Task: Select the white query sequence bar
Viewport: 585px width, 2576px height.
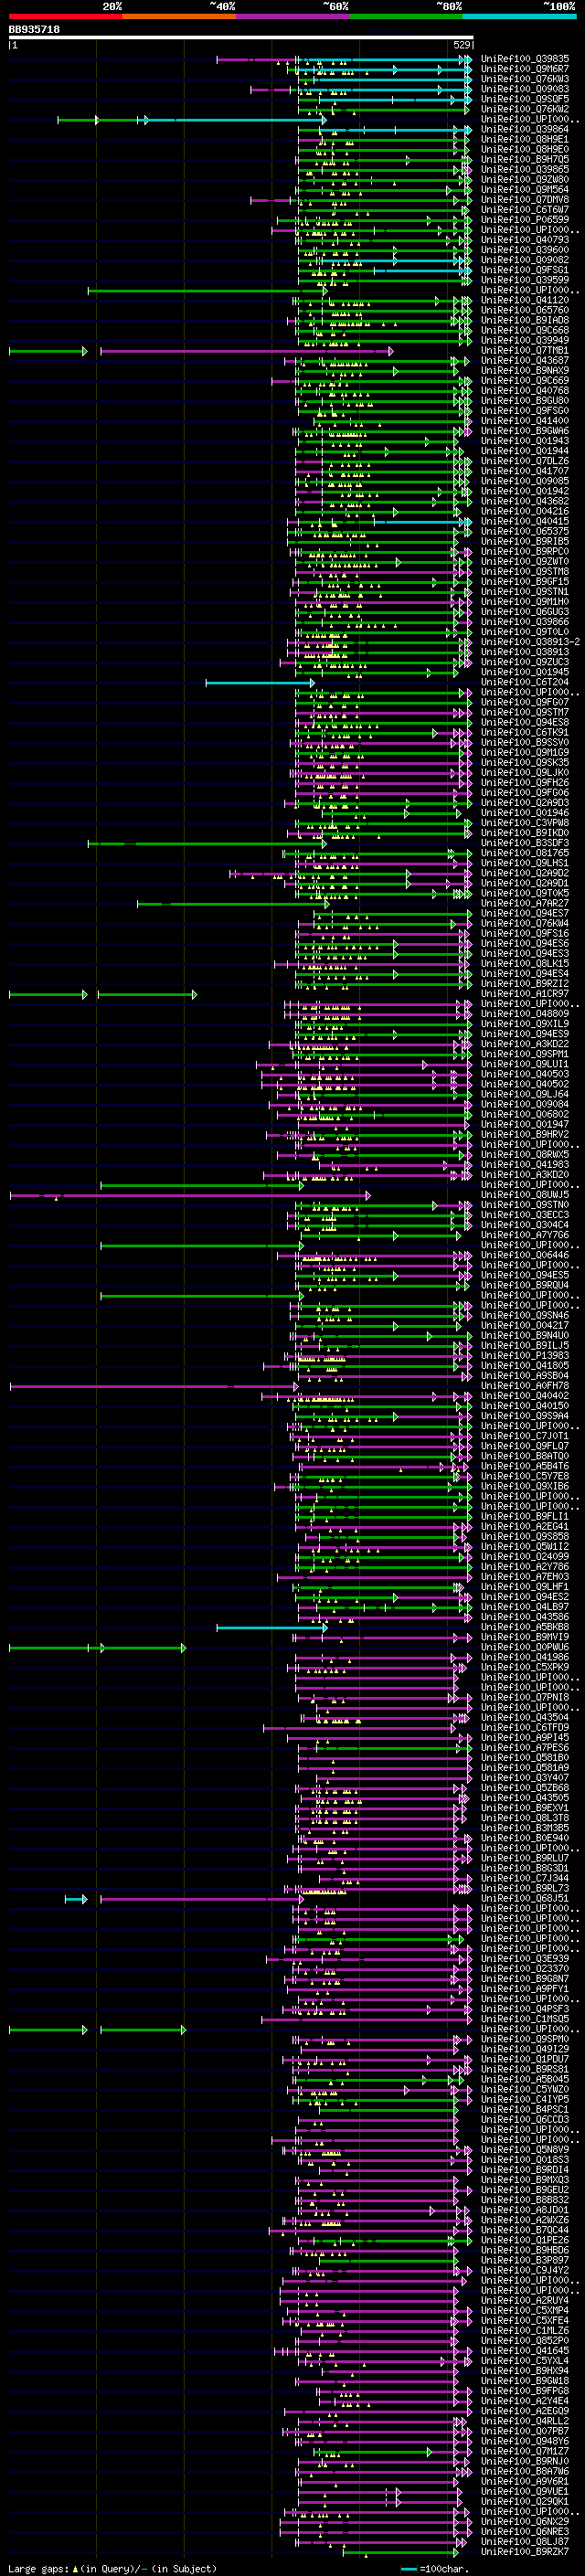Action: (241, 38)
